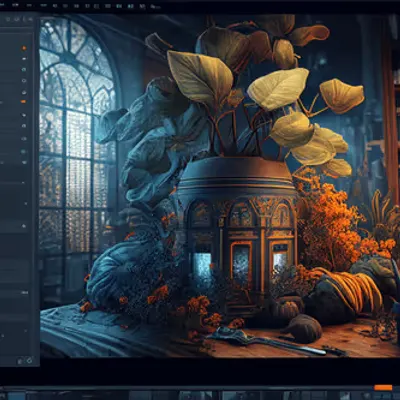Adjust the slider row beside the orange rectangular switch
Viewport: 400px width, 400px height.
click(x=10, y=101)
